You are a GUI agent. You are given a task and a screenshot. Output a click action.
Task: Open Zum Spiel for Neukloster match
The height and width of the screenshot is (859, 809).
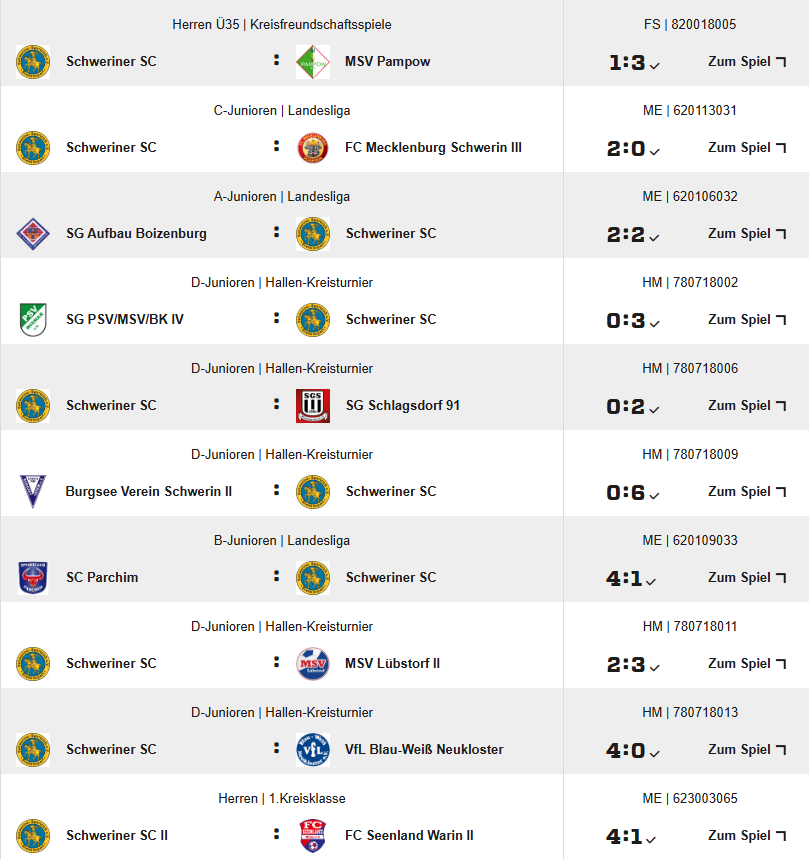747,750
